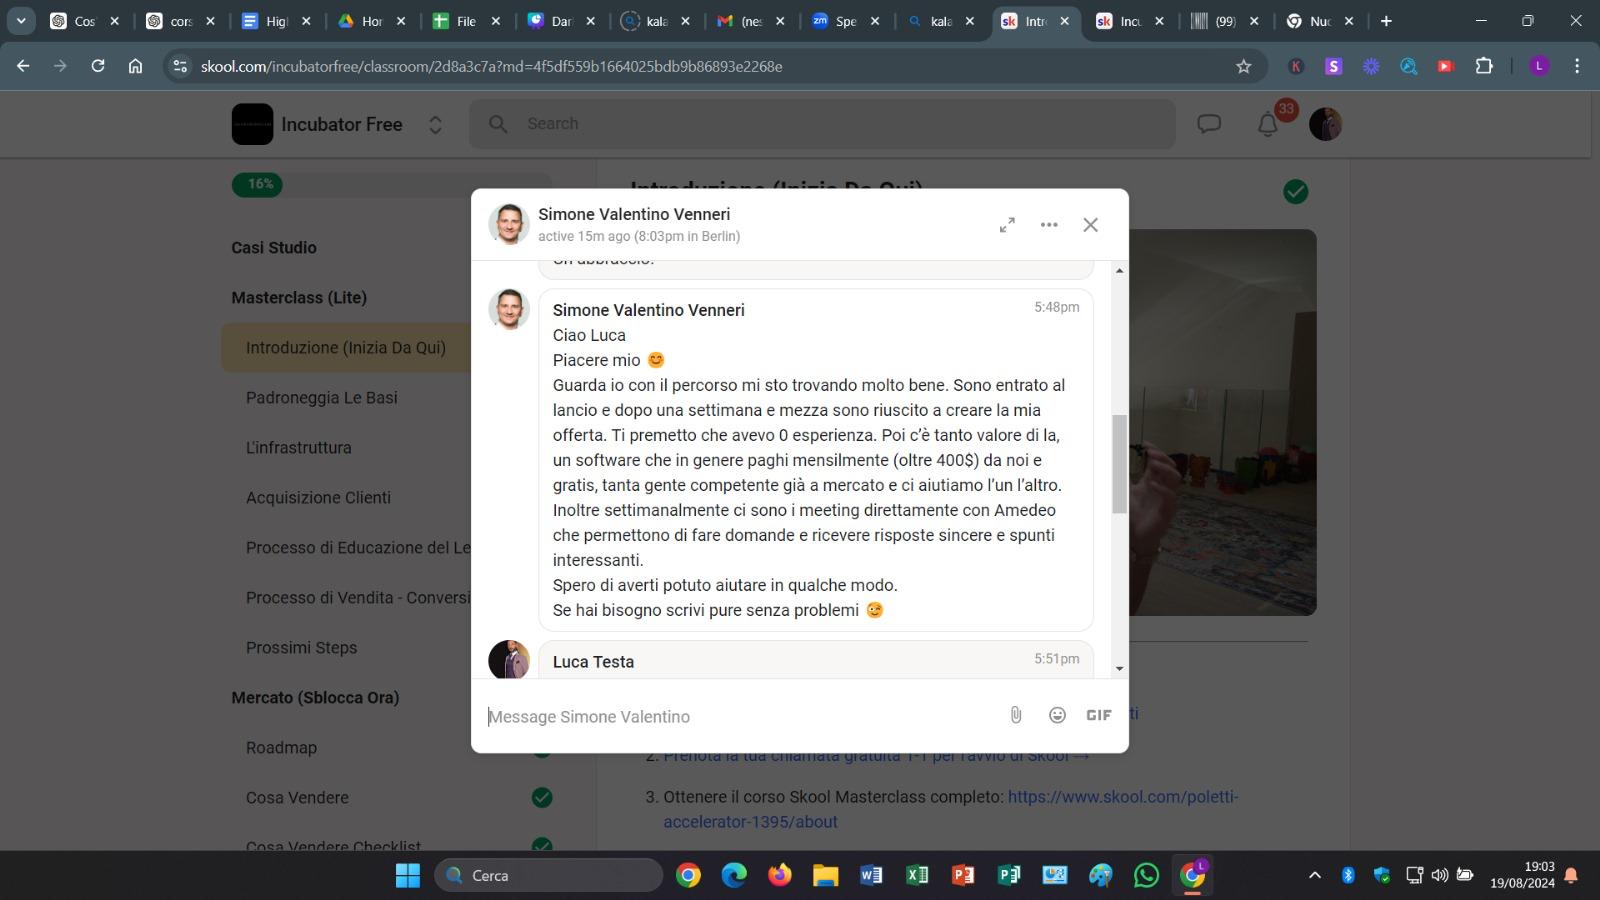Bookmark this page with star icon
The image size is (1600, 900).
(1244, 66)
